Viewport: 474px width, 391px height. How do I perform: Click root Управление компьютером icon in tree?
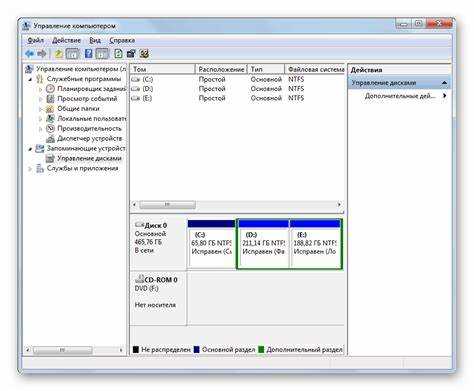pos(29,69)
